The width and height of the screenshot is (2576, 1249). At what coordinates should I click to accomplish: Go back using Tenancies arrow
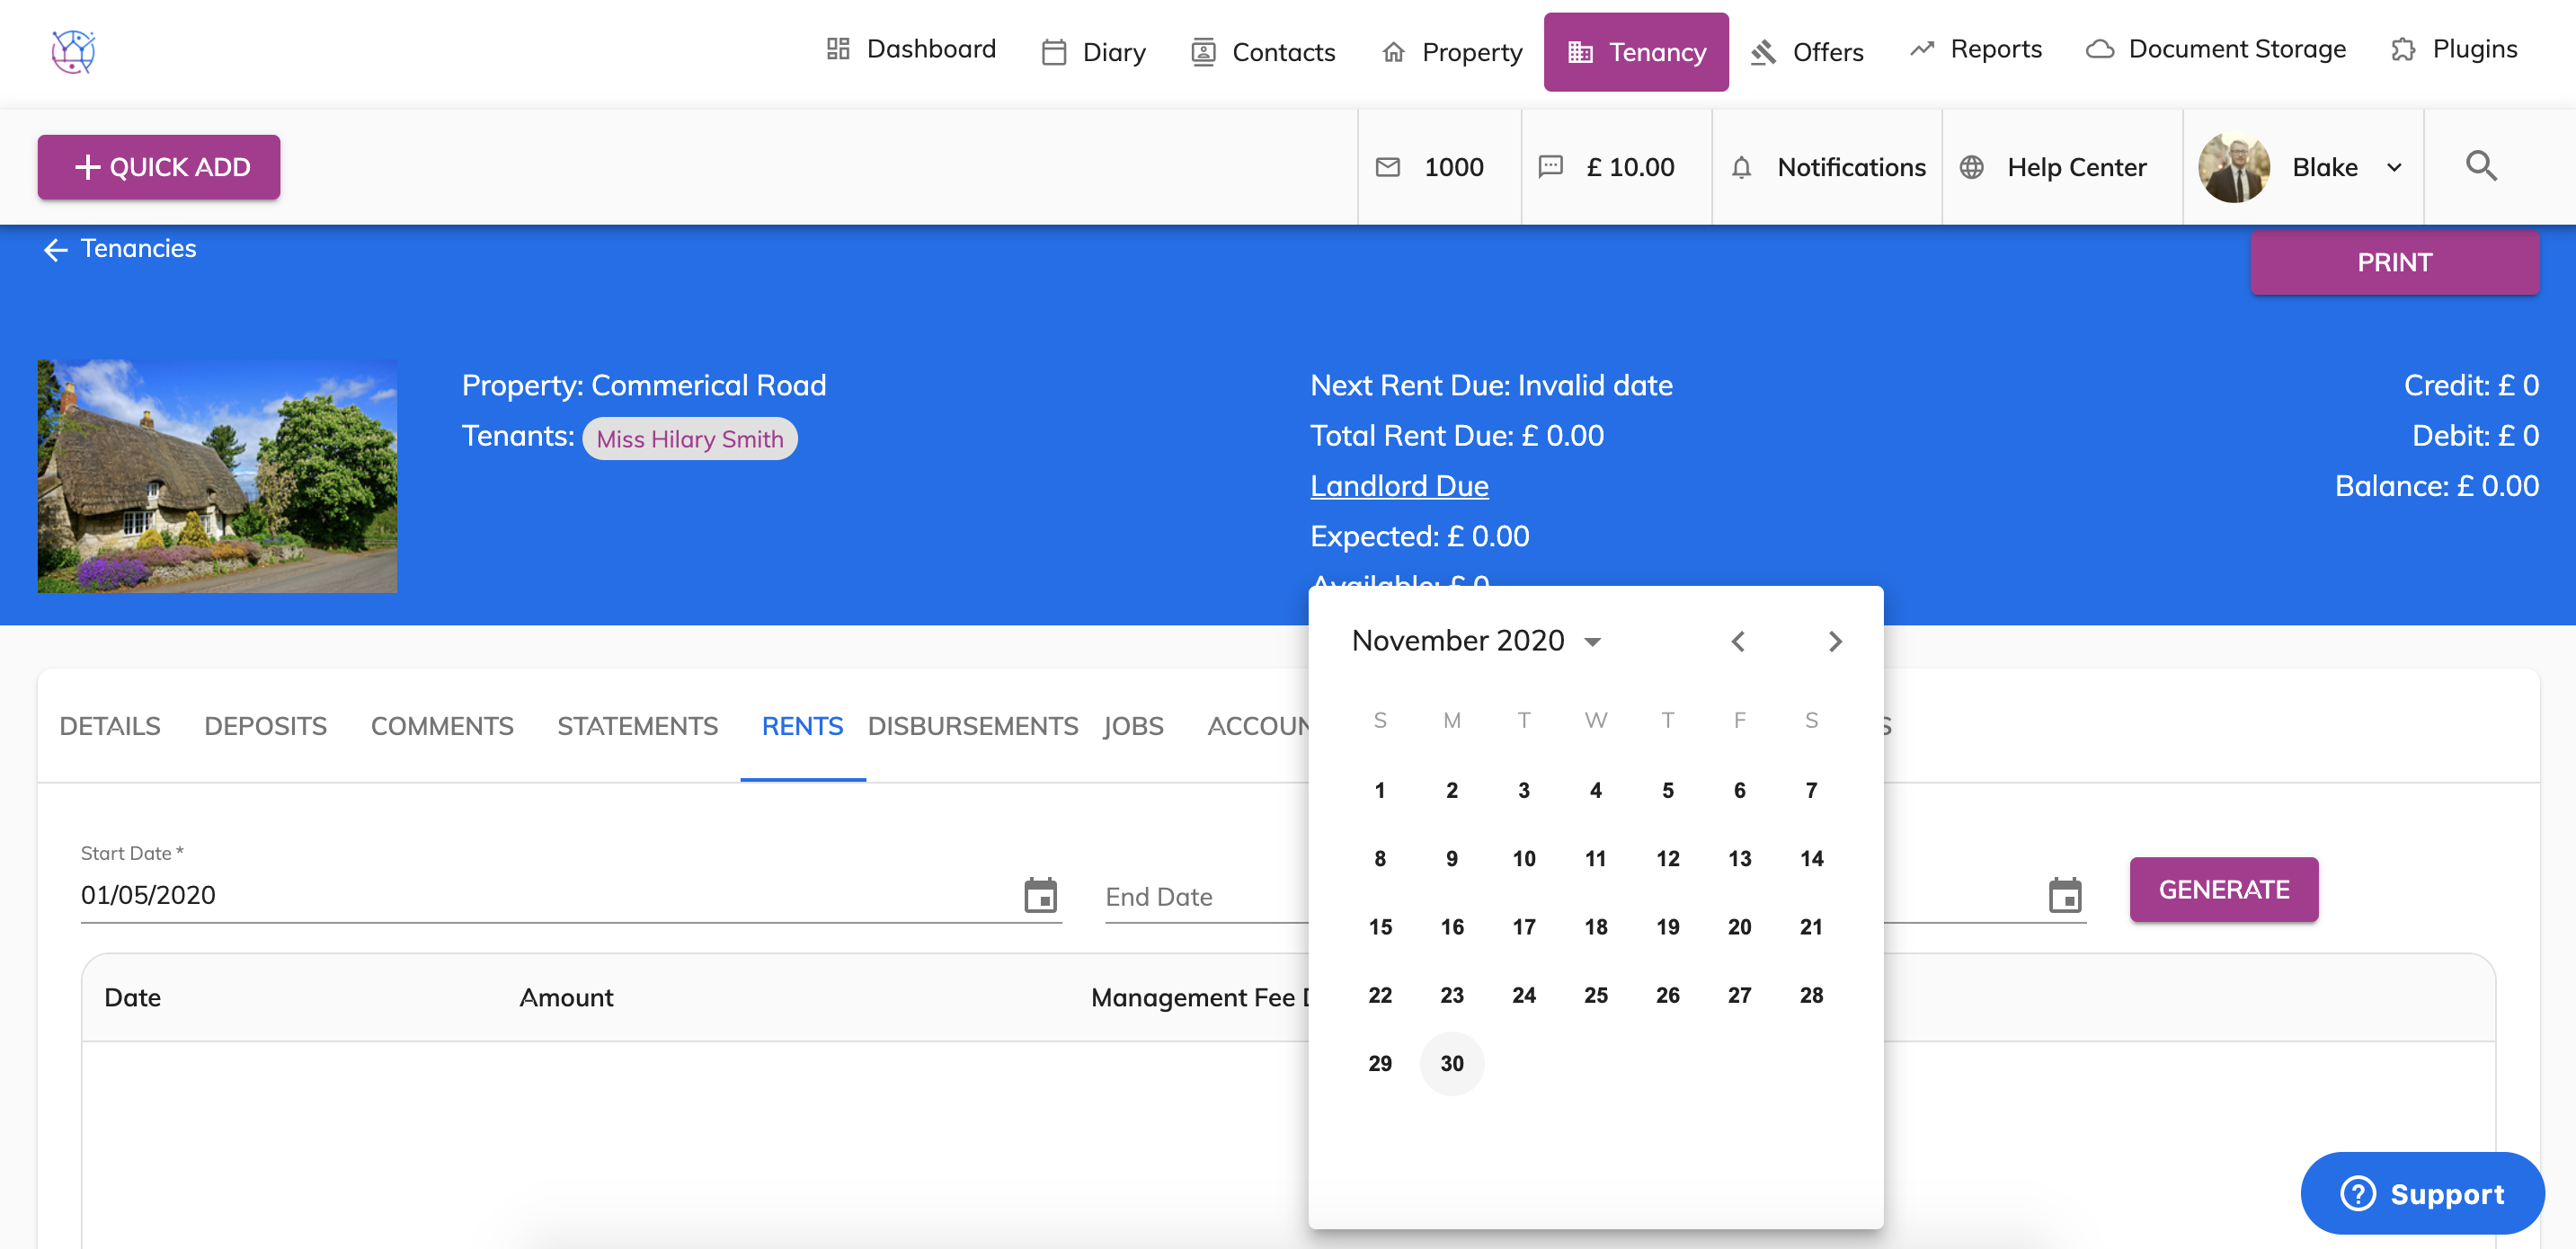tap(56, 249)
